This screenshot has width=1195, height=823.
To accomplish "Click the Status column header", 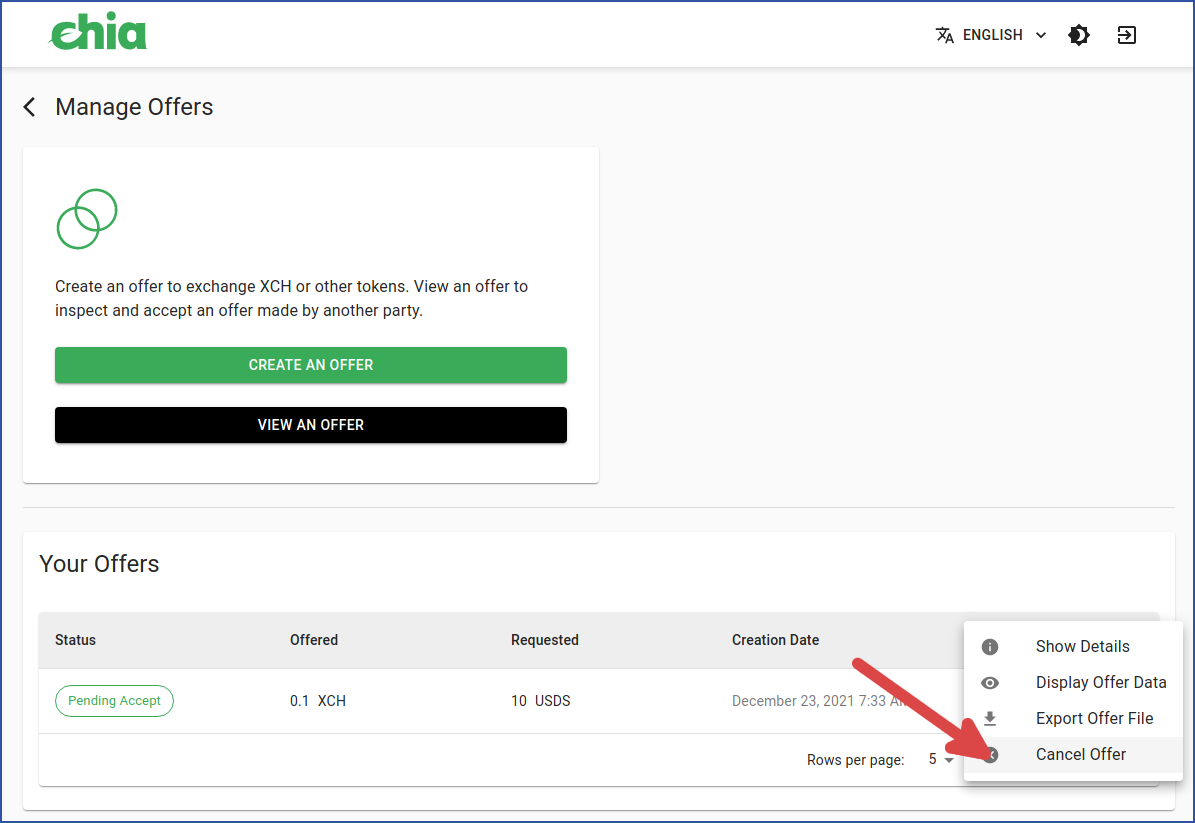I will point(75,640).
